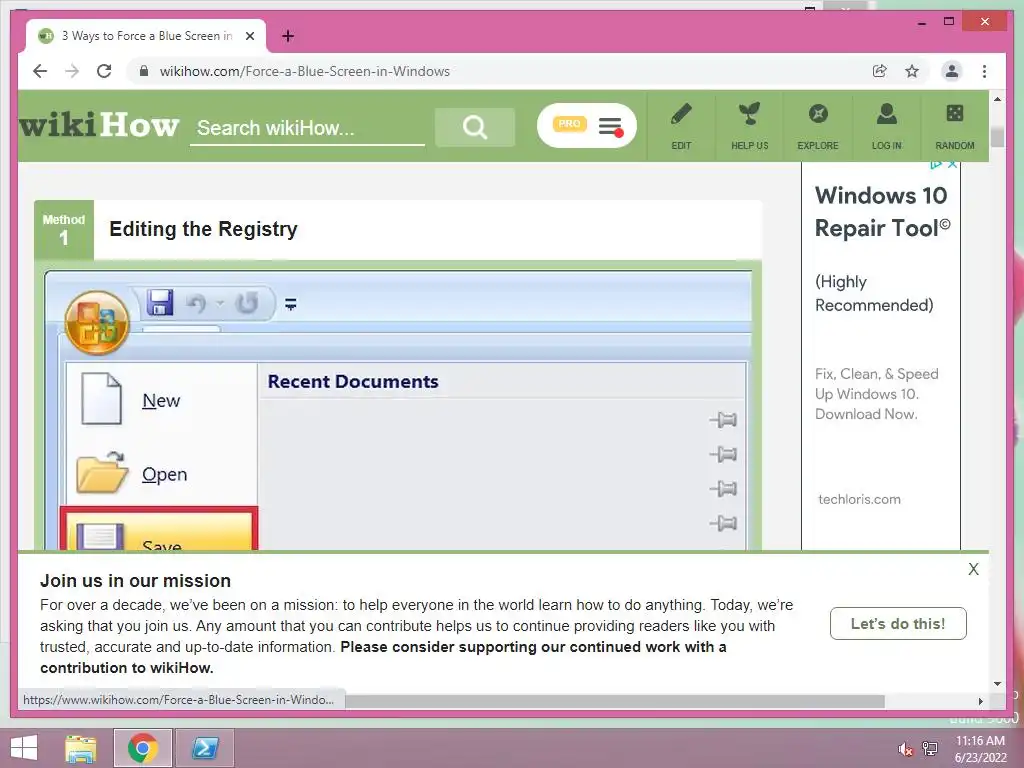Dismiss the mission banner with X
Viewport: 1024px width, 768px height.
(x=973, y=569)
